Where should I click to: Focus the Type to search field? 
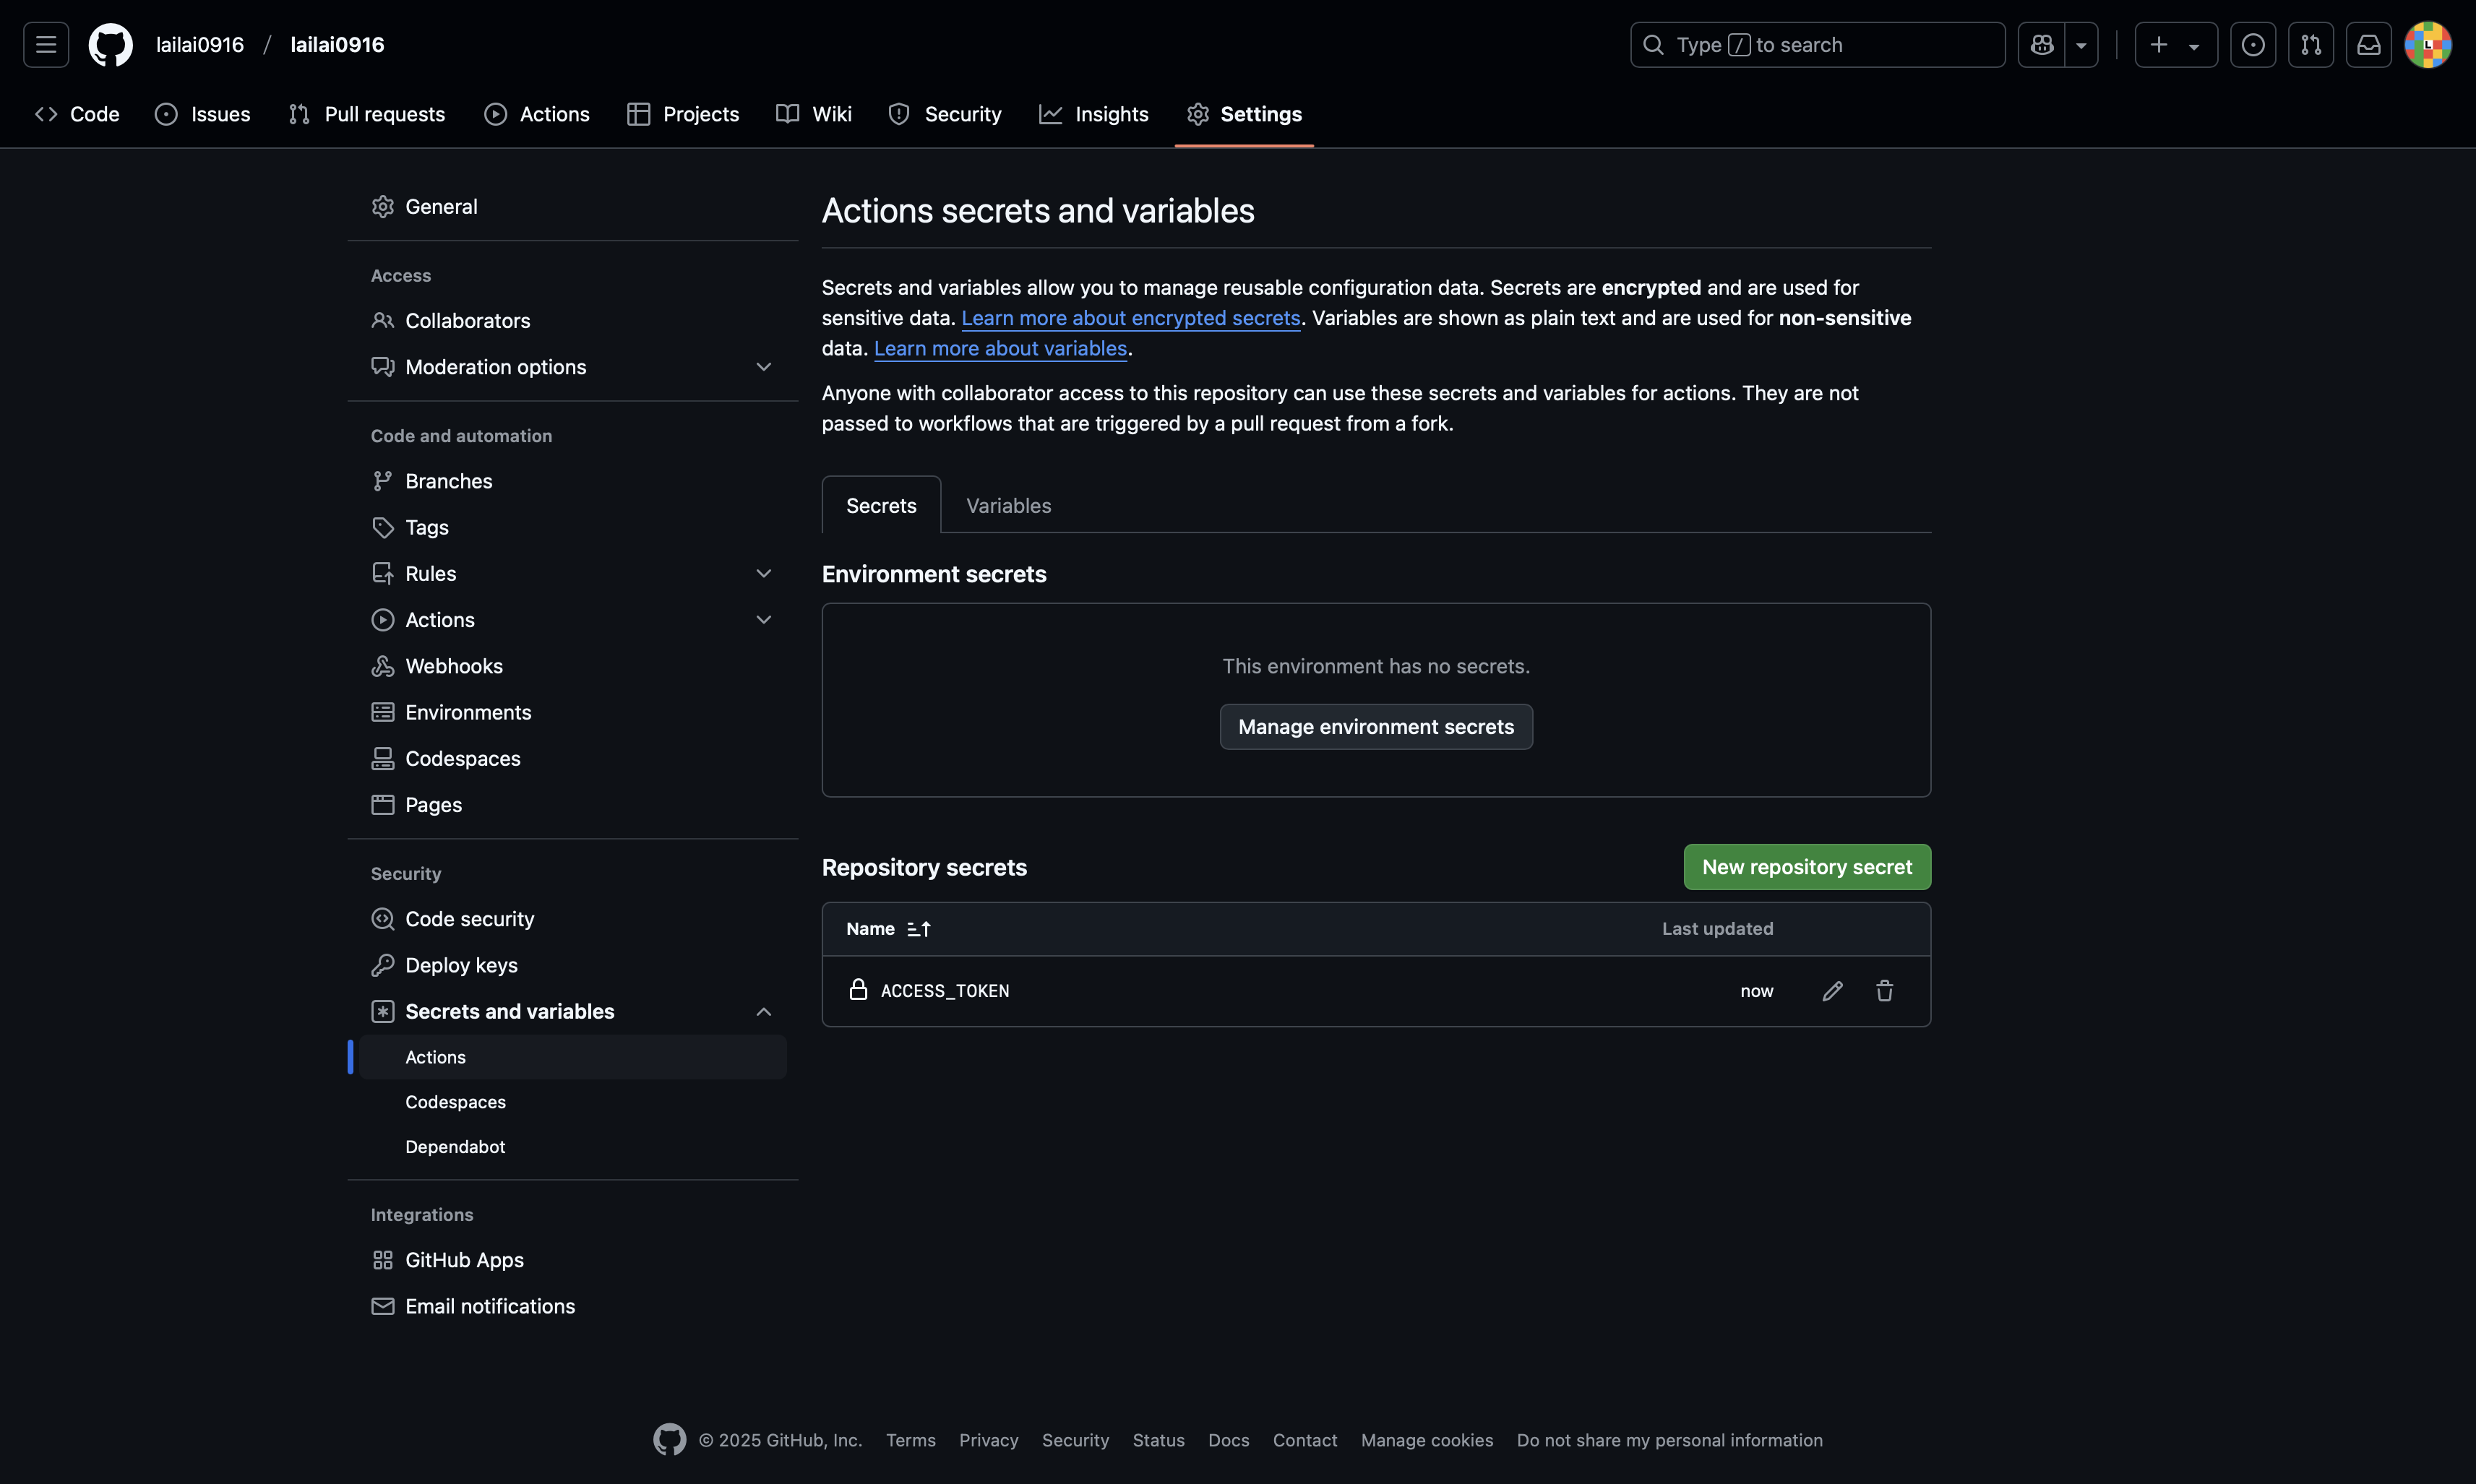point(1816,45)
